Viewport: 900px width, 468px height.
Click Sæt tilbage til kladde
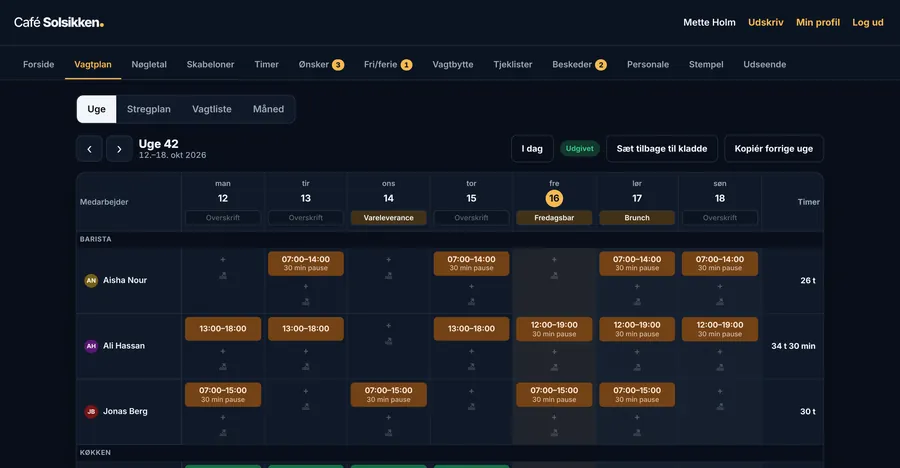[x=662, y=149]
